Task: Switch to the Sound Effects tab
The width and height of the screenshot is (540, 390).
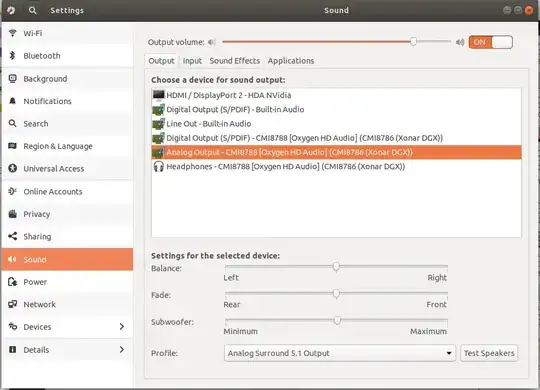Action: tap(235, 61)
